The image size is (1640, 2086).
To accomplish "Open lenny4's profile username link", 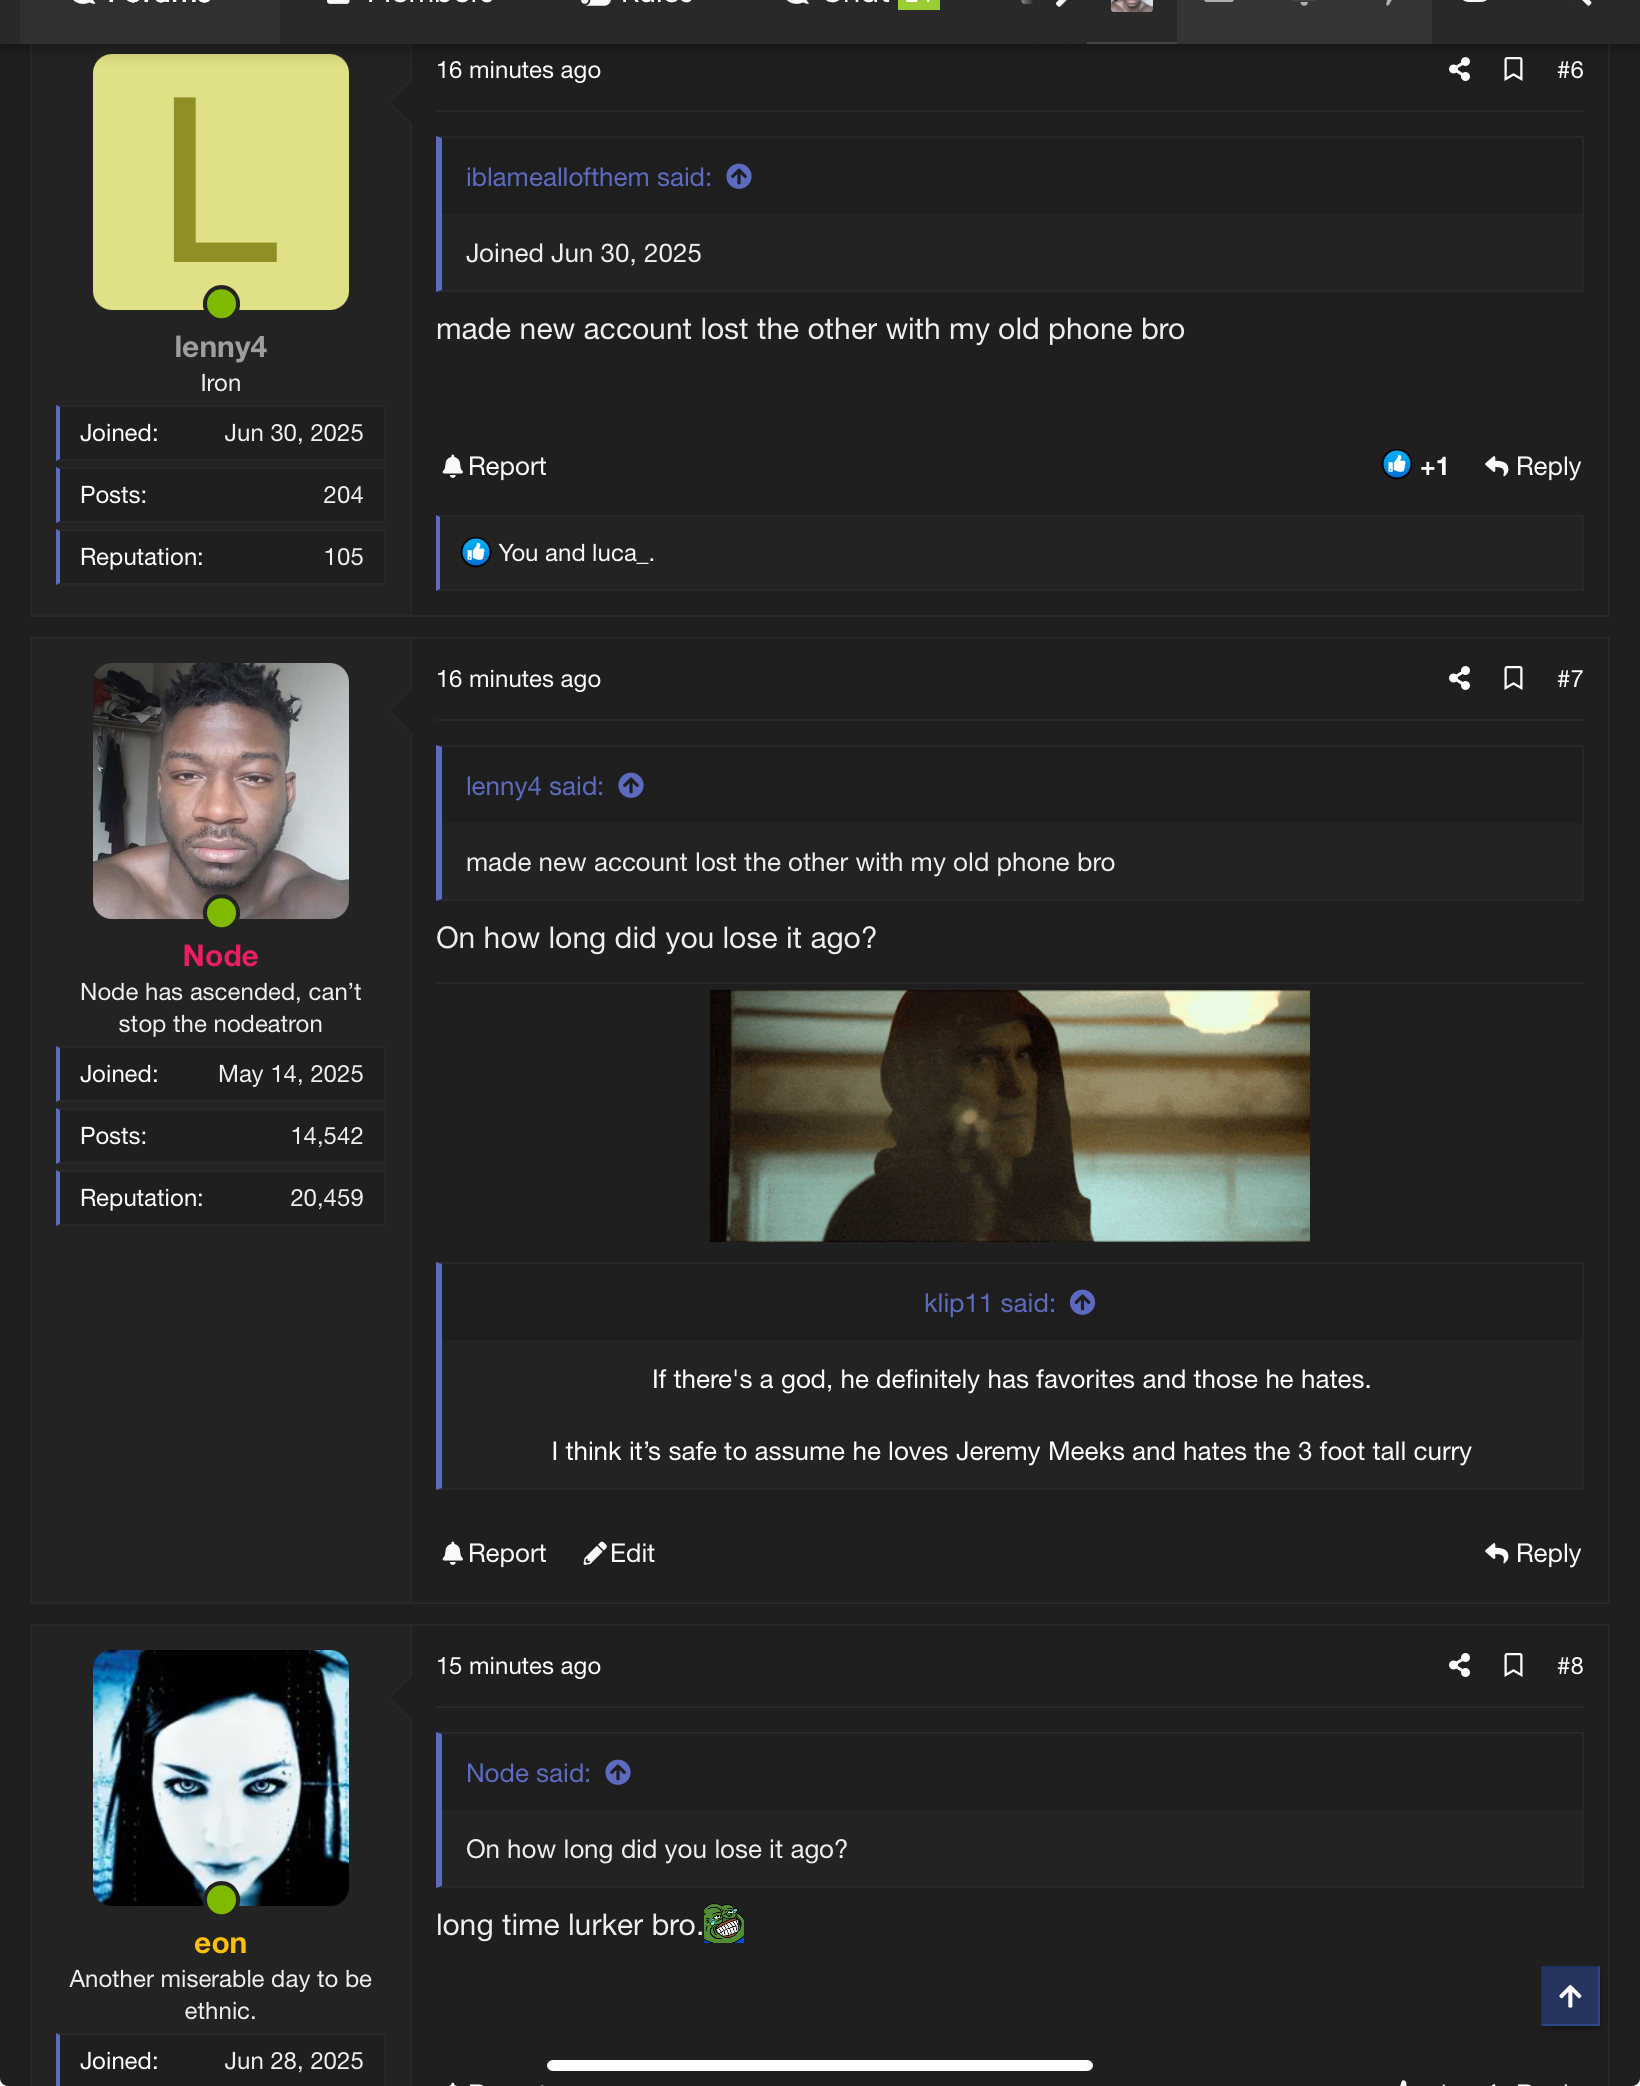I will click(220, 347).
